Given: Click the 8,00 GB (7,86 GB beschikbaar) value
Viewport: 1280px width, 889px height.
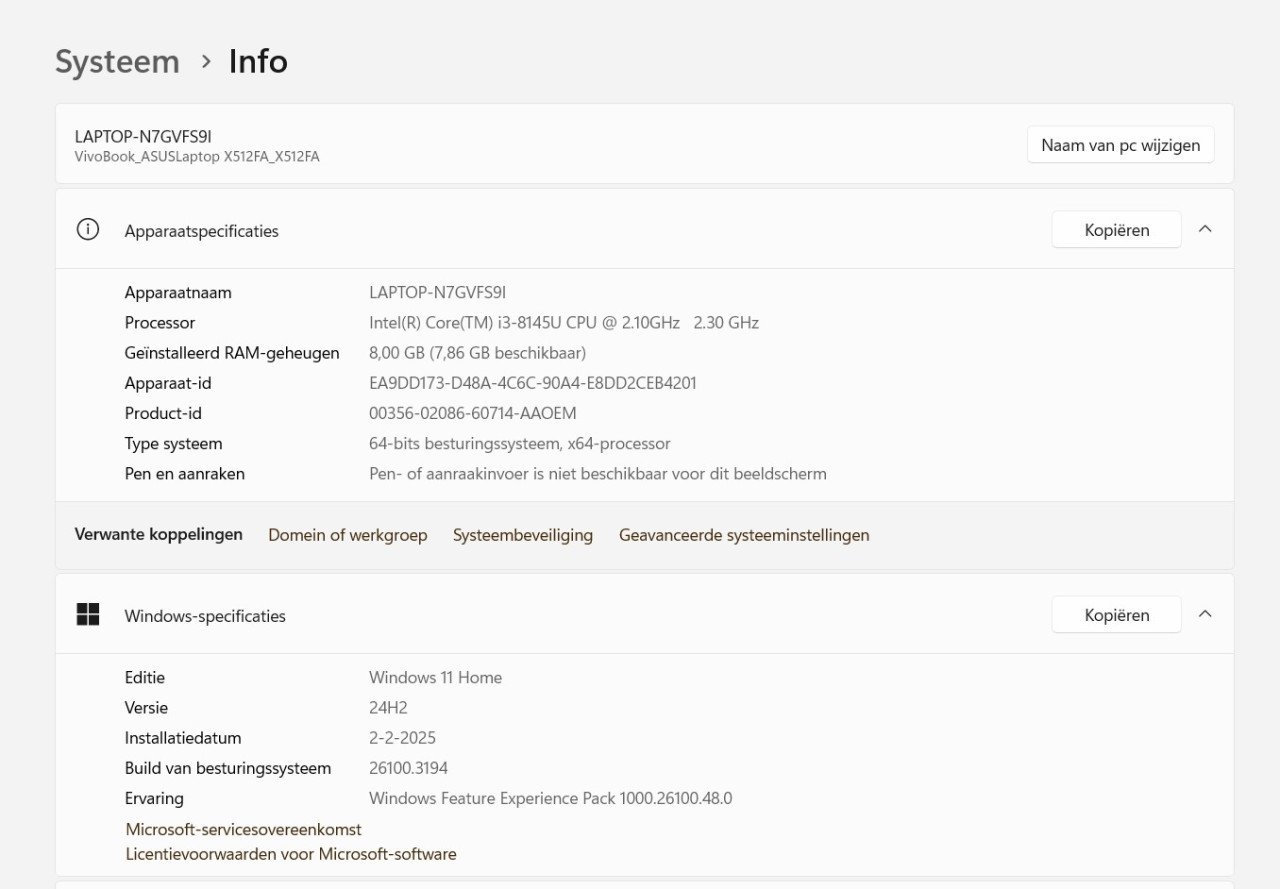Looking at the screenshot, I should click(477, 353).
